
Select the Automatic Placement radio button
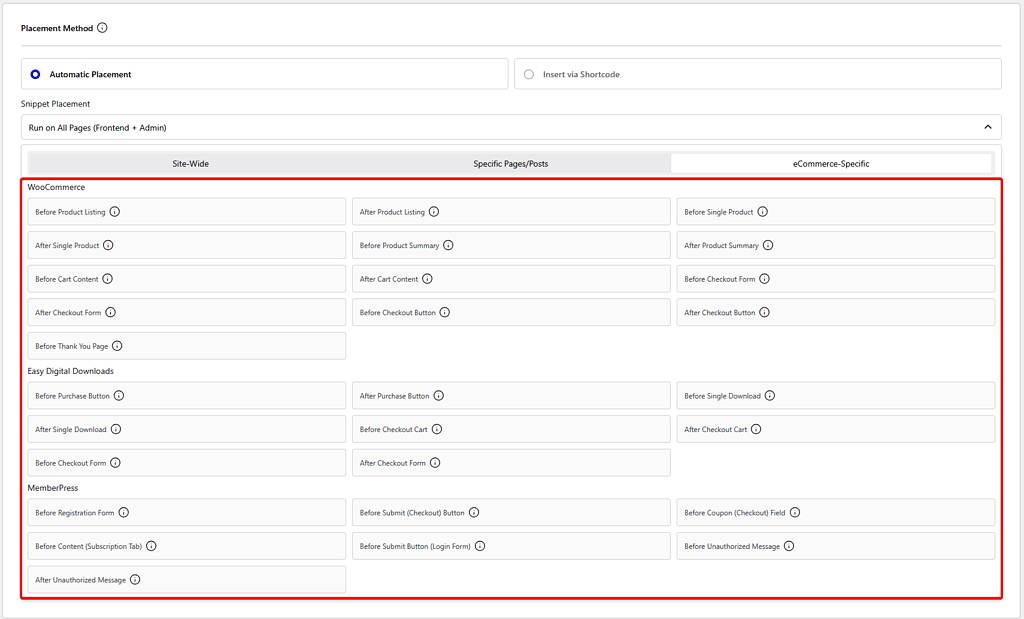pos(35,73)
